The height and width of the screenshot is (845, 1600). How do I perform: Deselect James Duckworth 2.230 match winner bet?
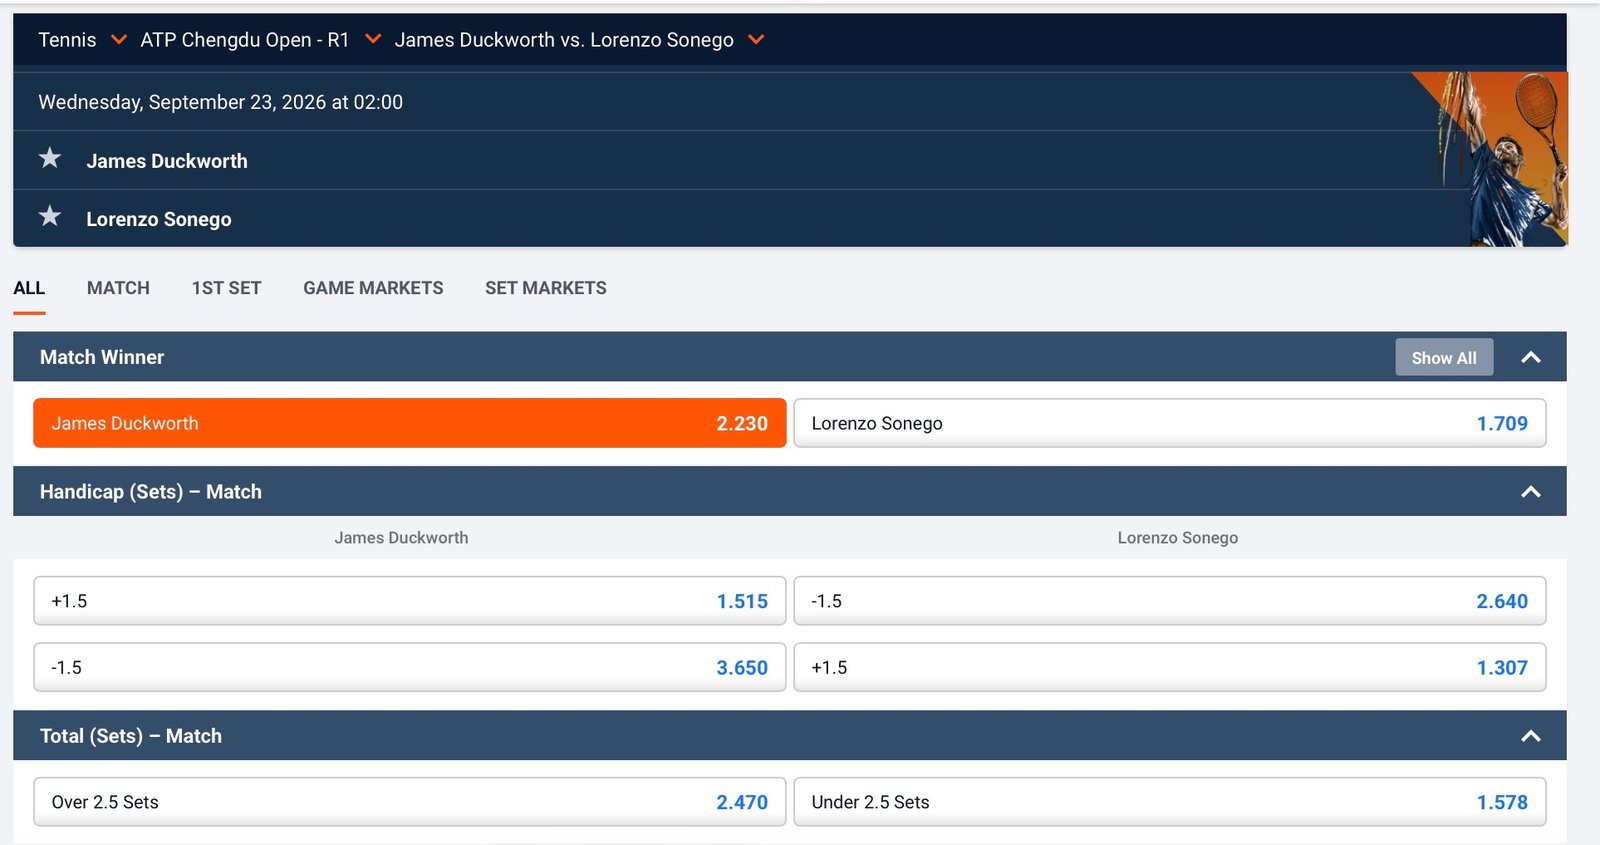[410, 423]
